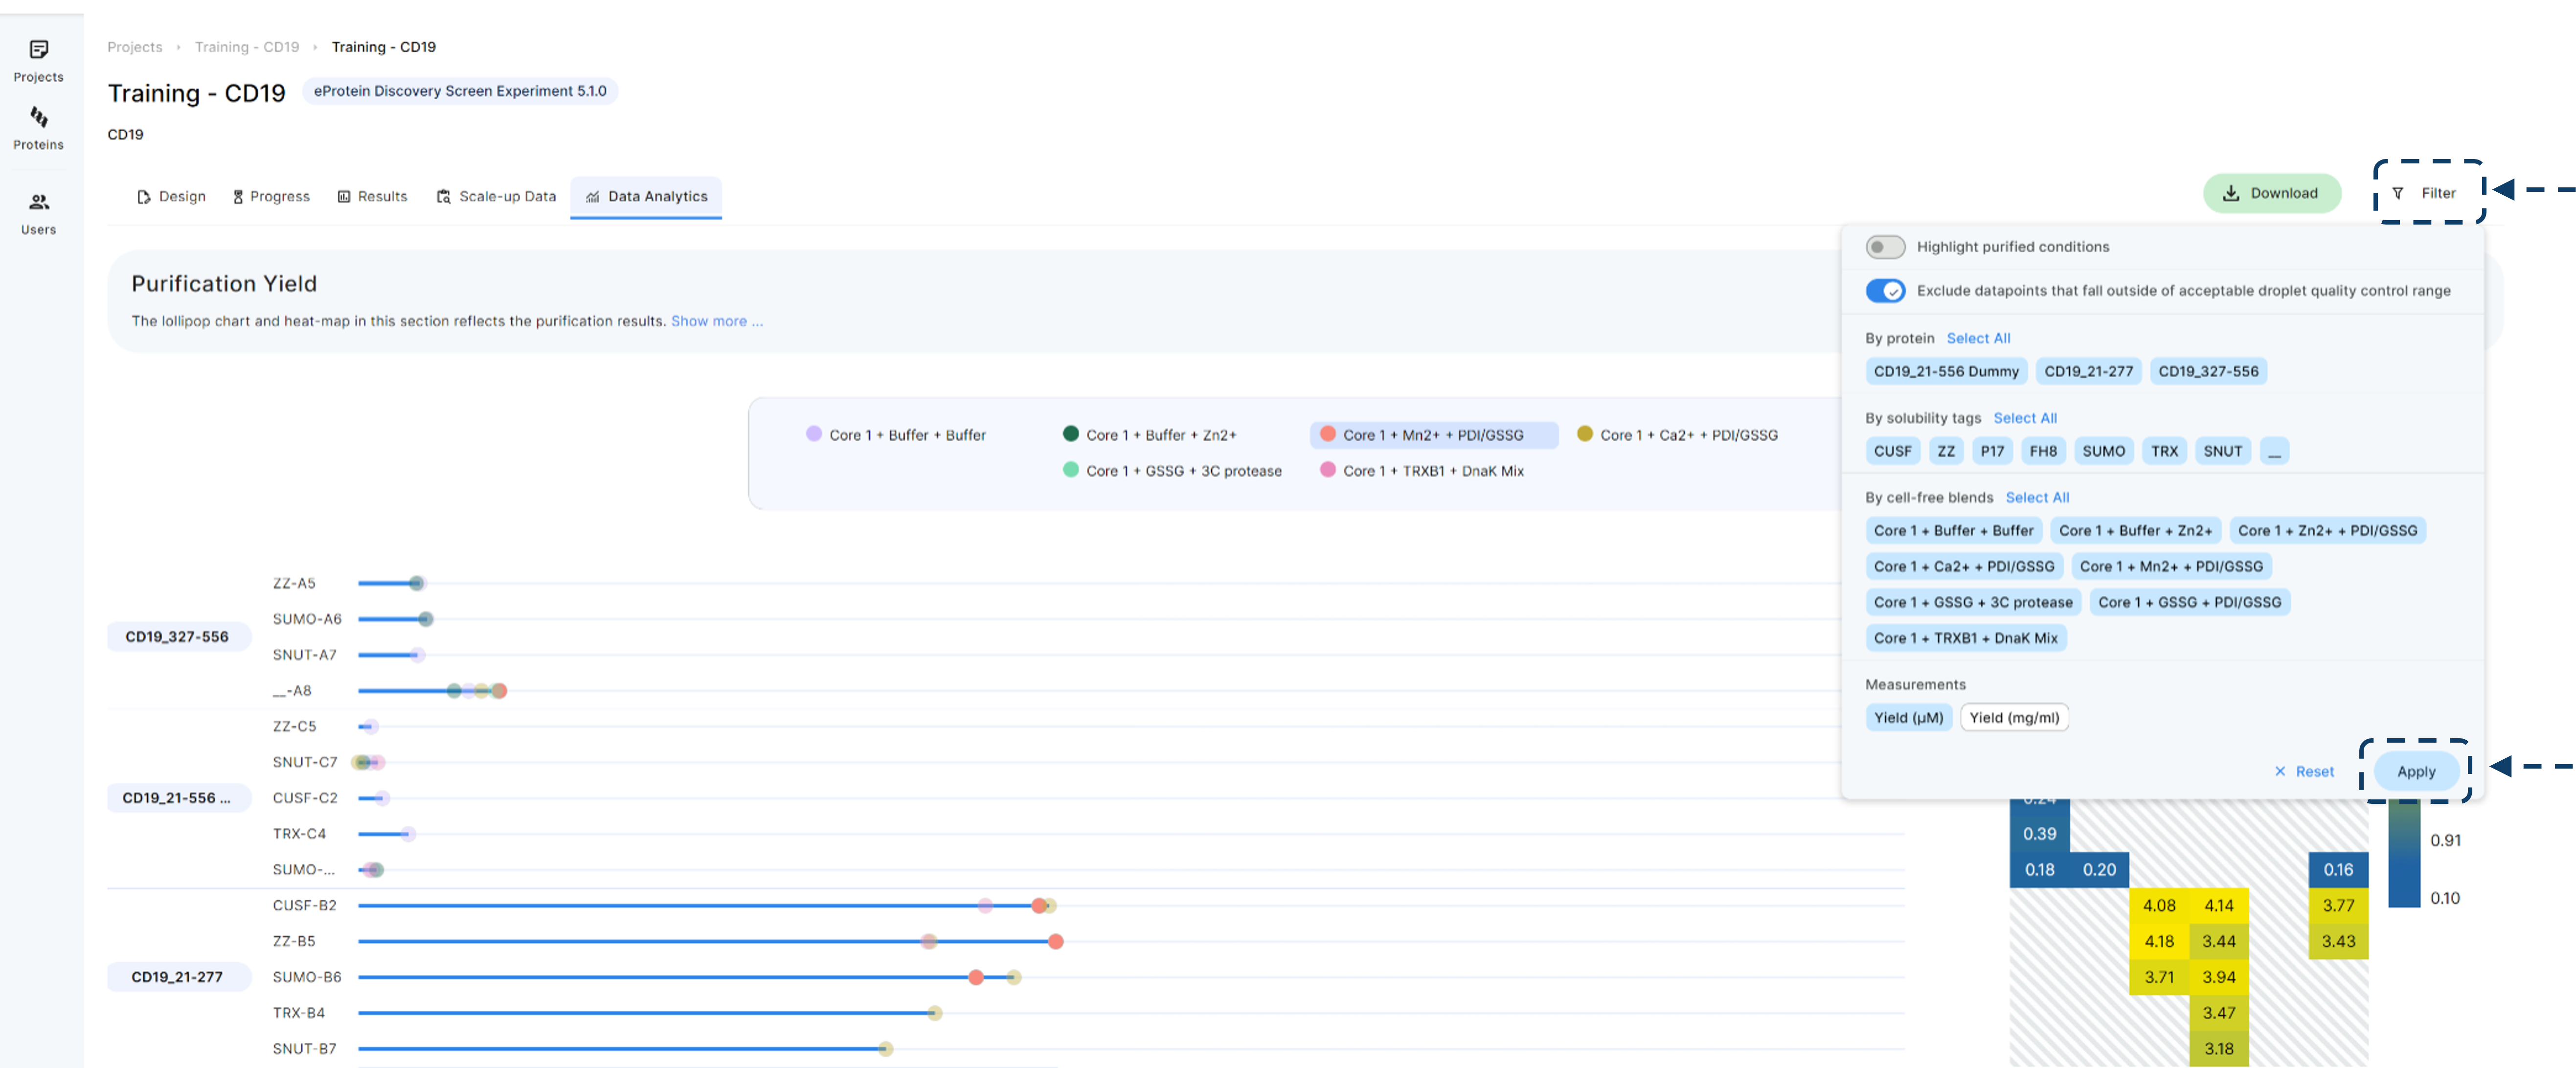
Task: Disable exclude droplet quality datapoints toggle
Action: pos(1885,291)
